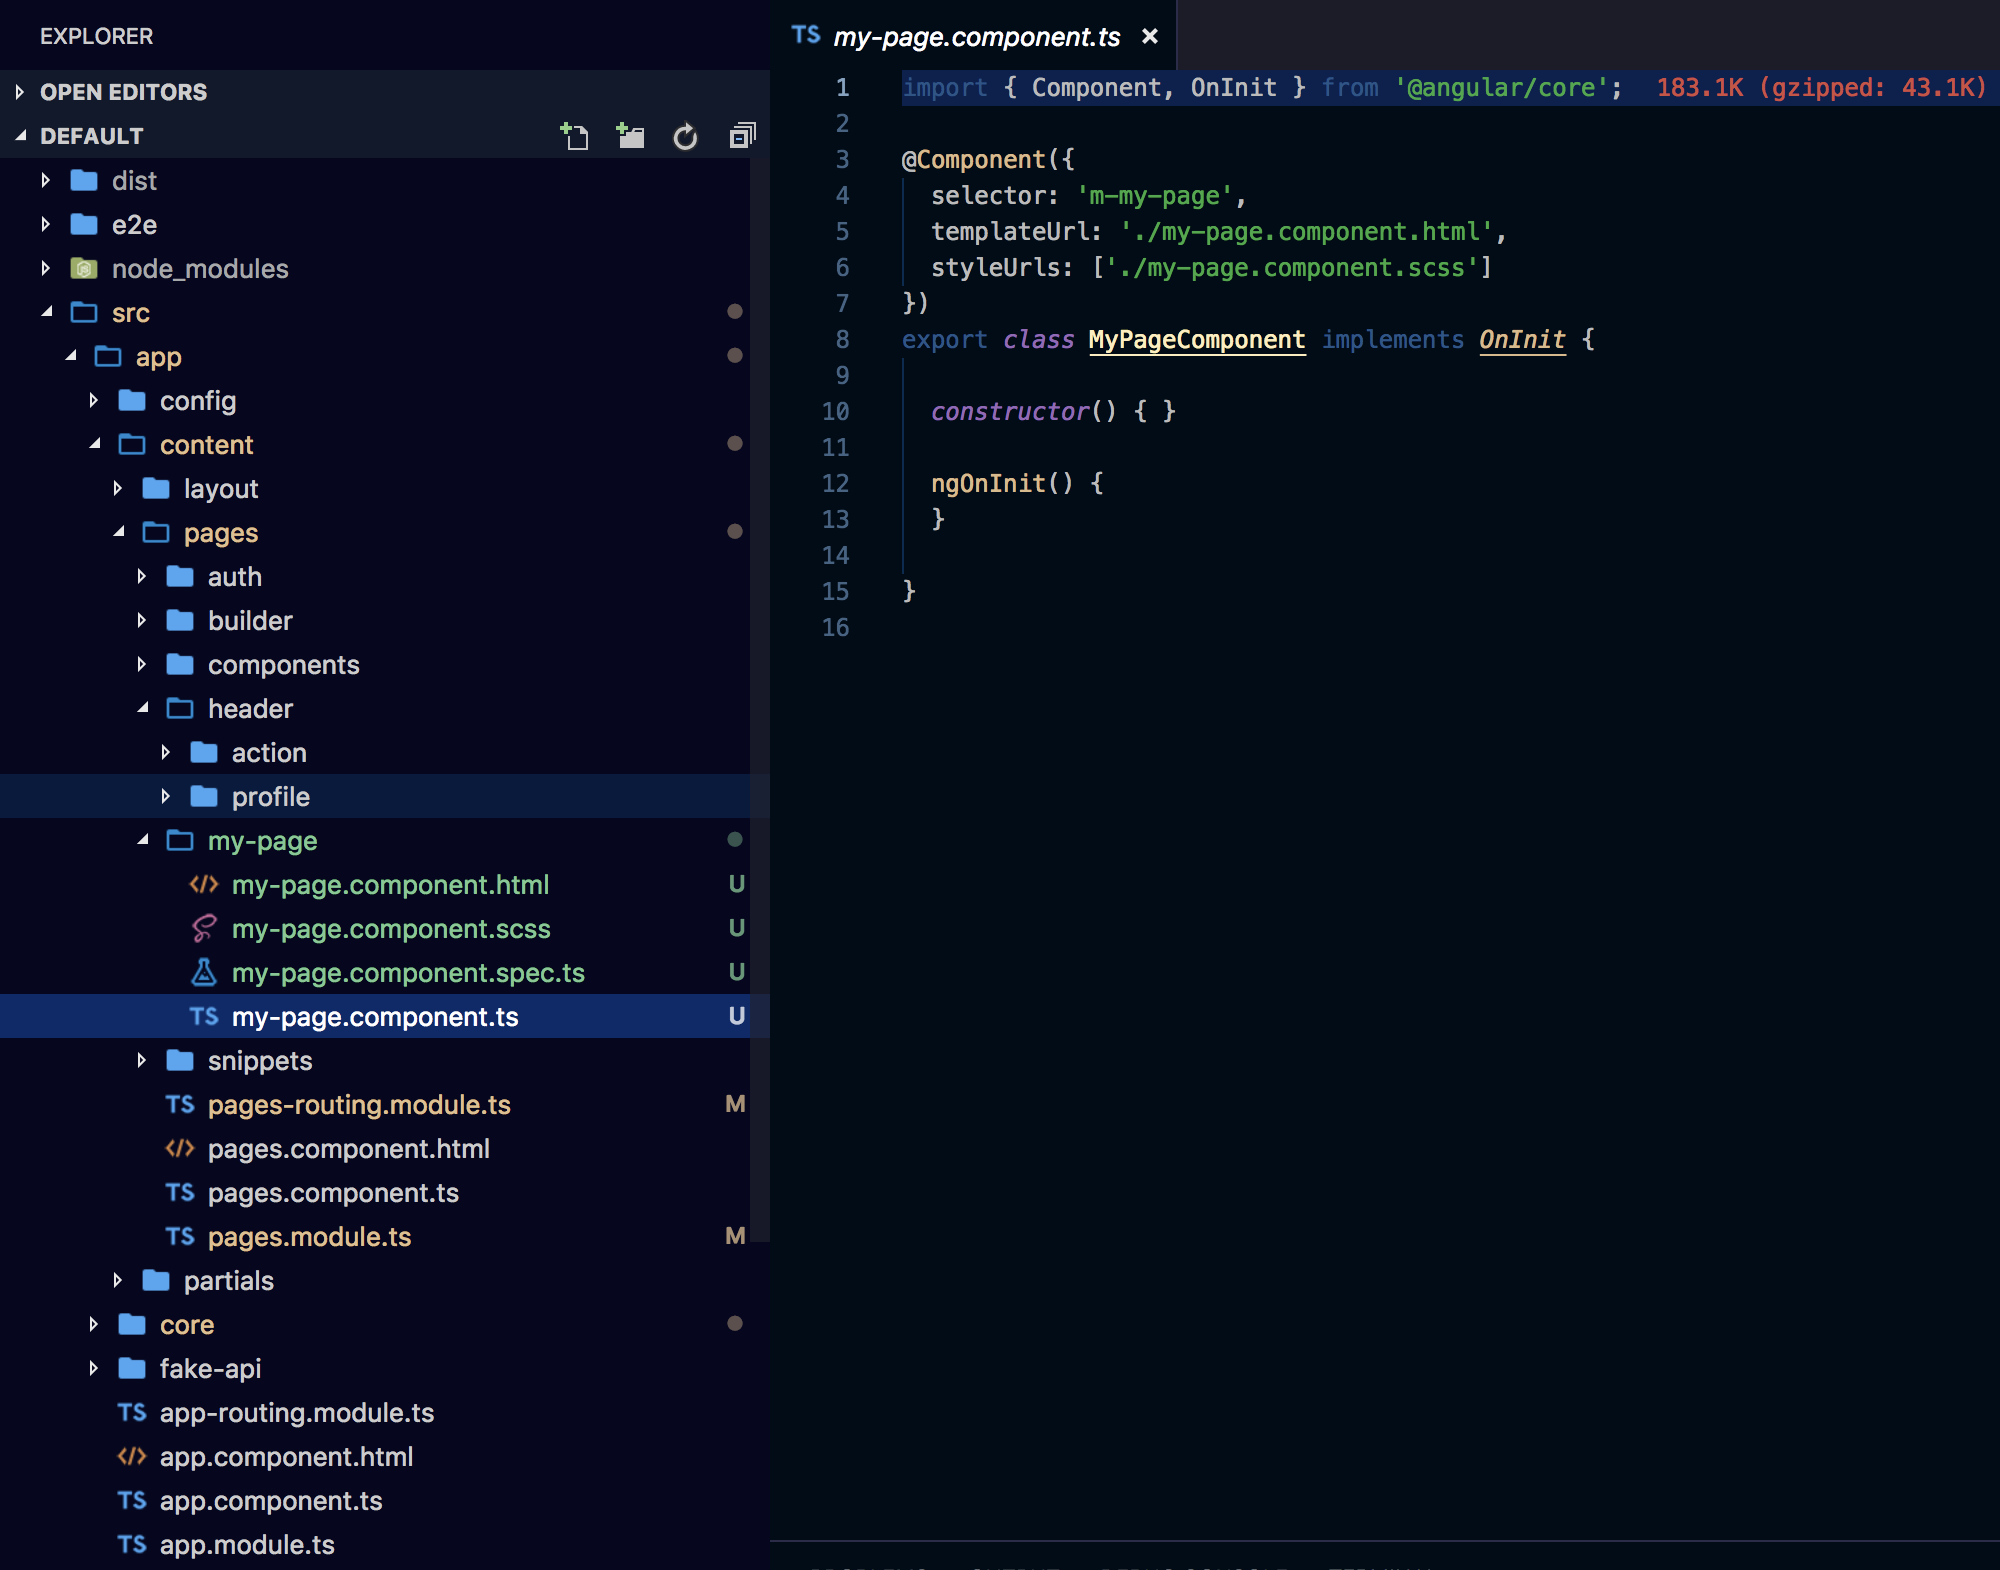Click the components folder icon
Viewport: 2000px width, 1570px height.
click(x=180, y=664)
